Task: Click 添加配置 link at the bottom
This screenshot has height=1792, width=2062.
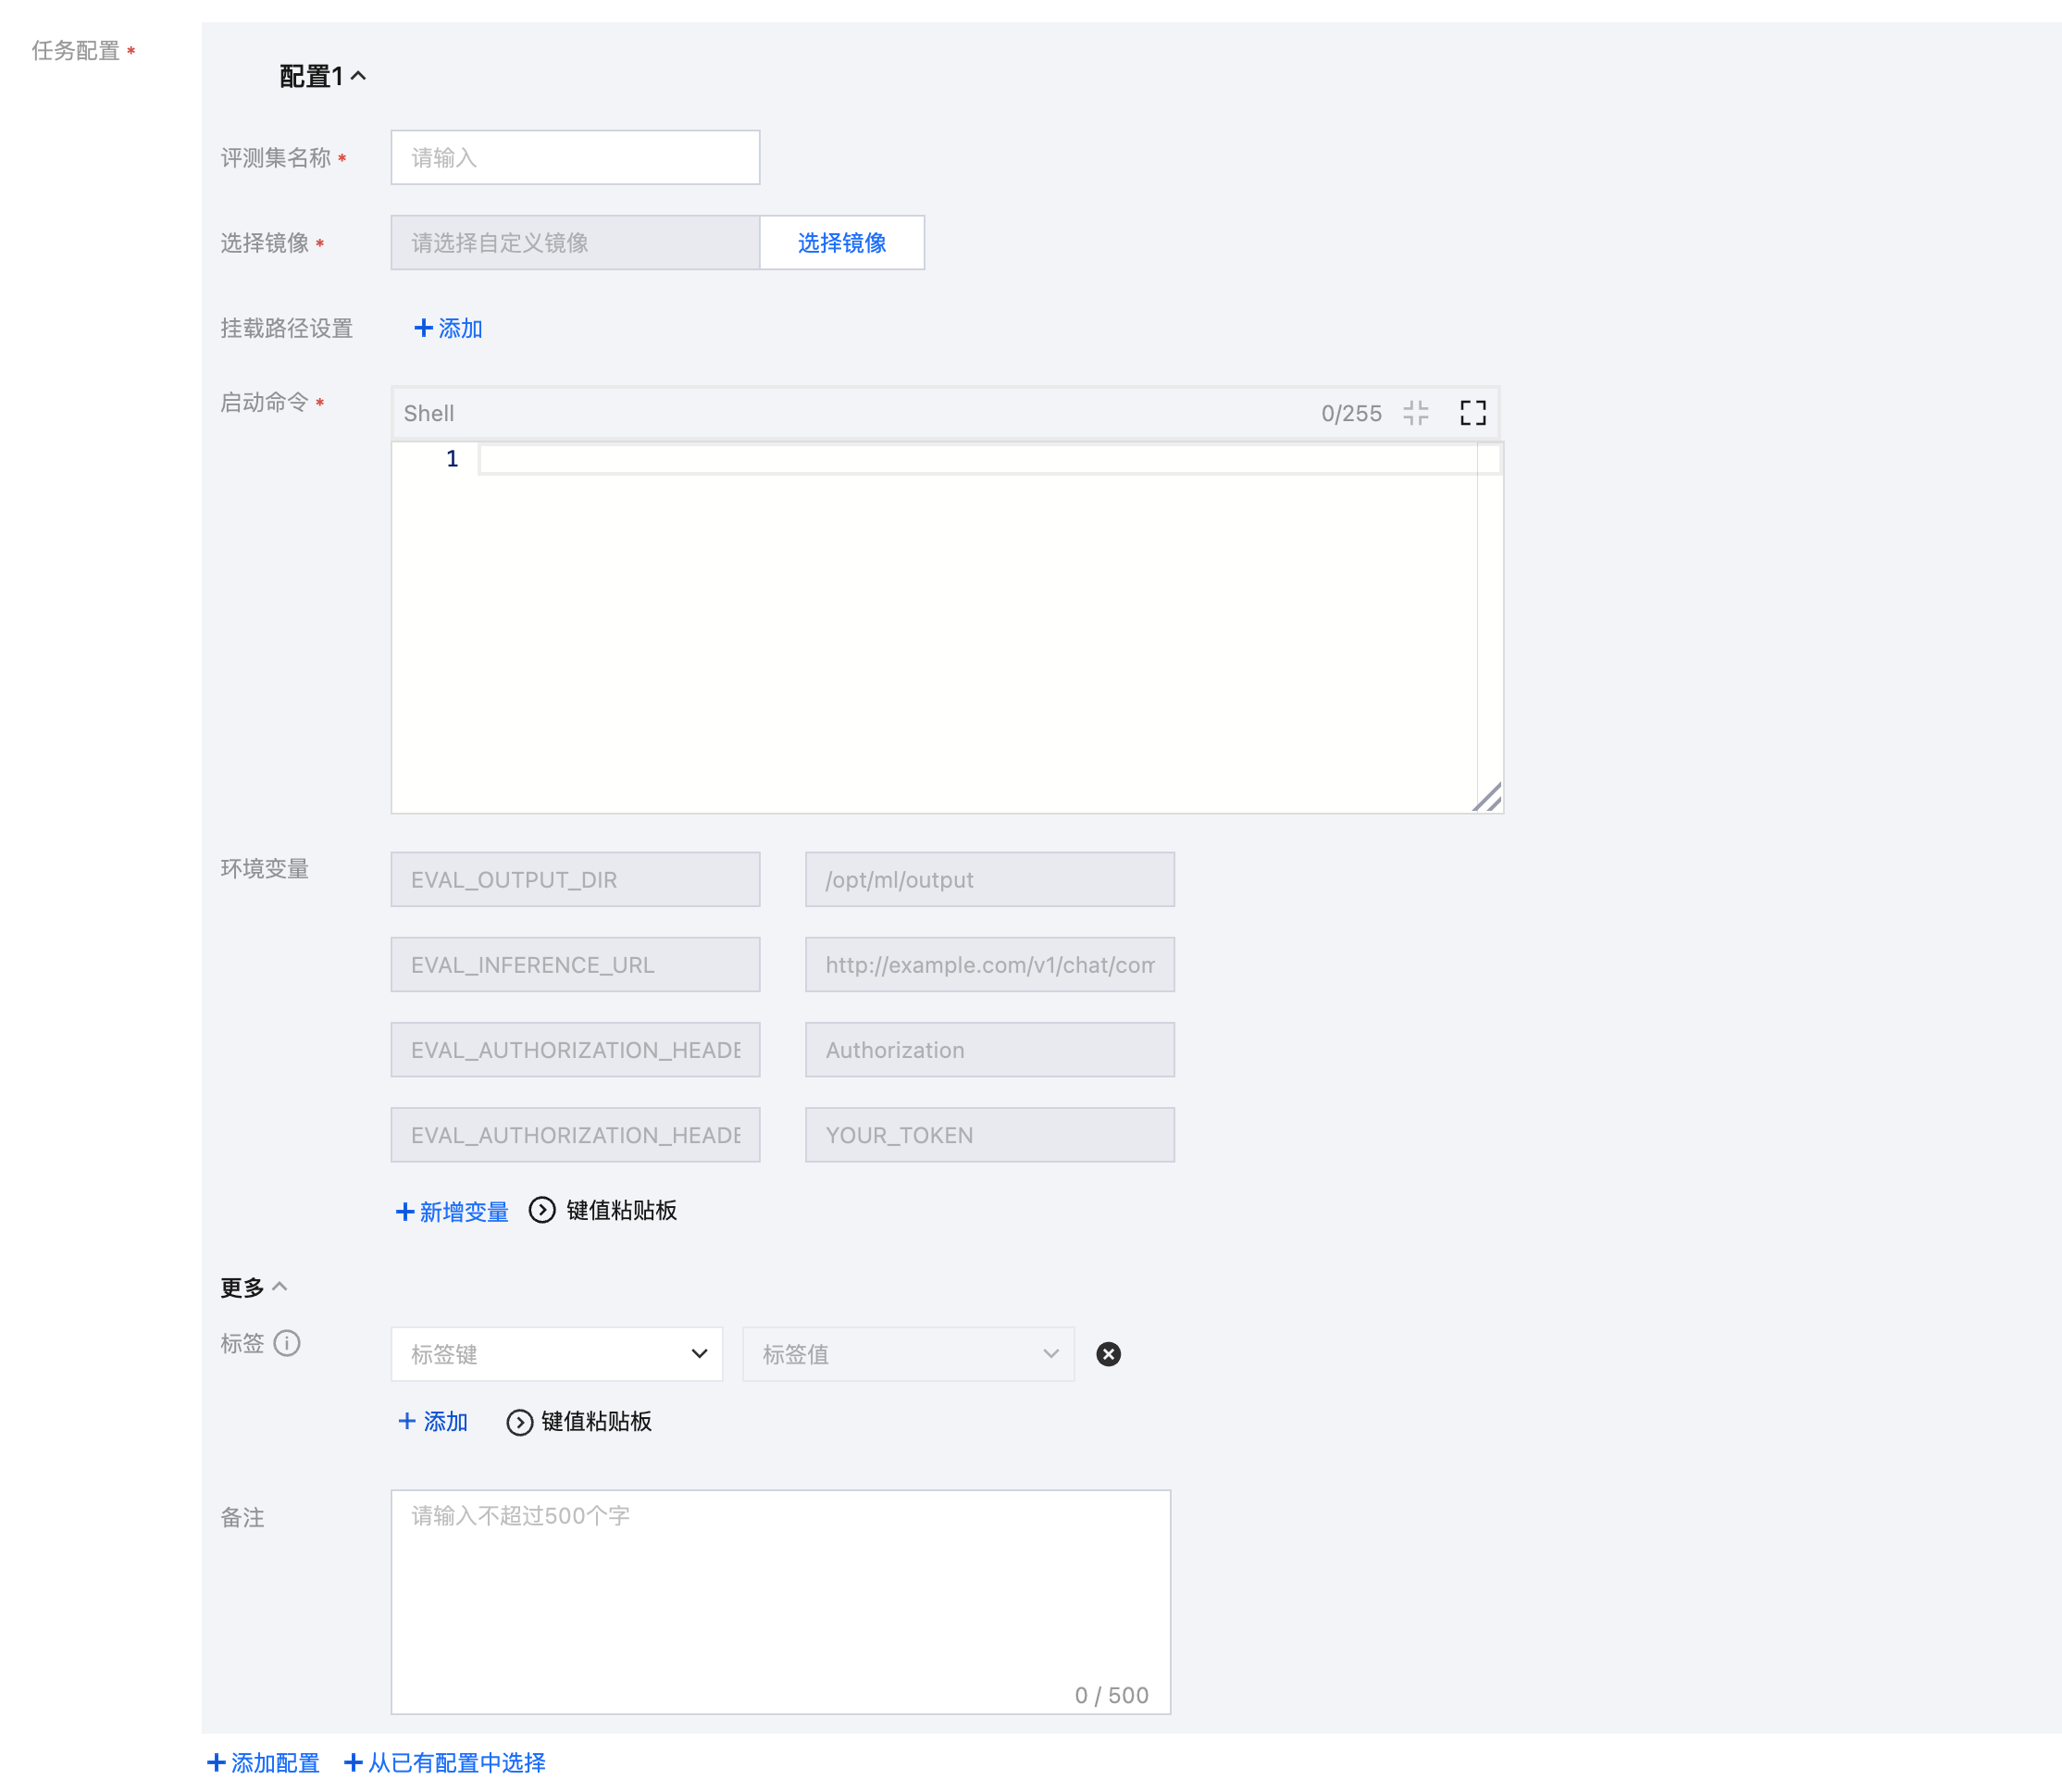Action: (263, 1763)
